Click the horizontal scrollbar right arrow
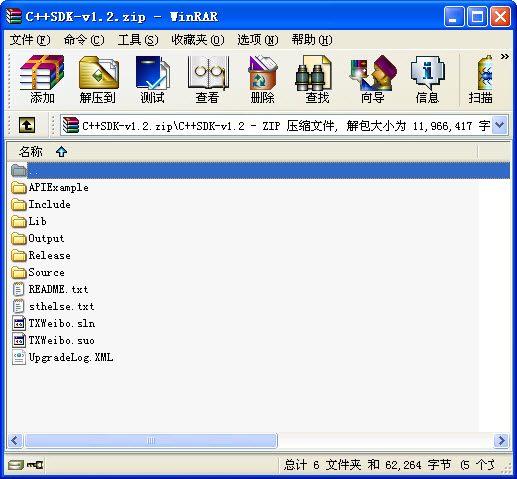The image size is (517, 479). click(501, 440)
